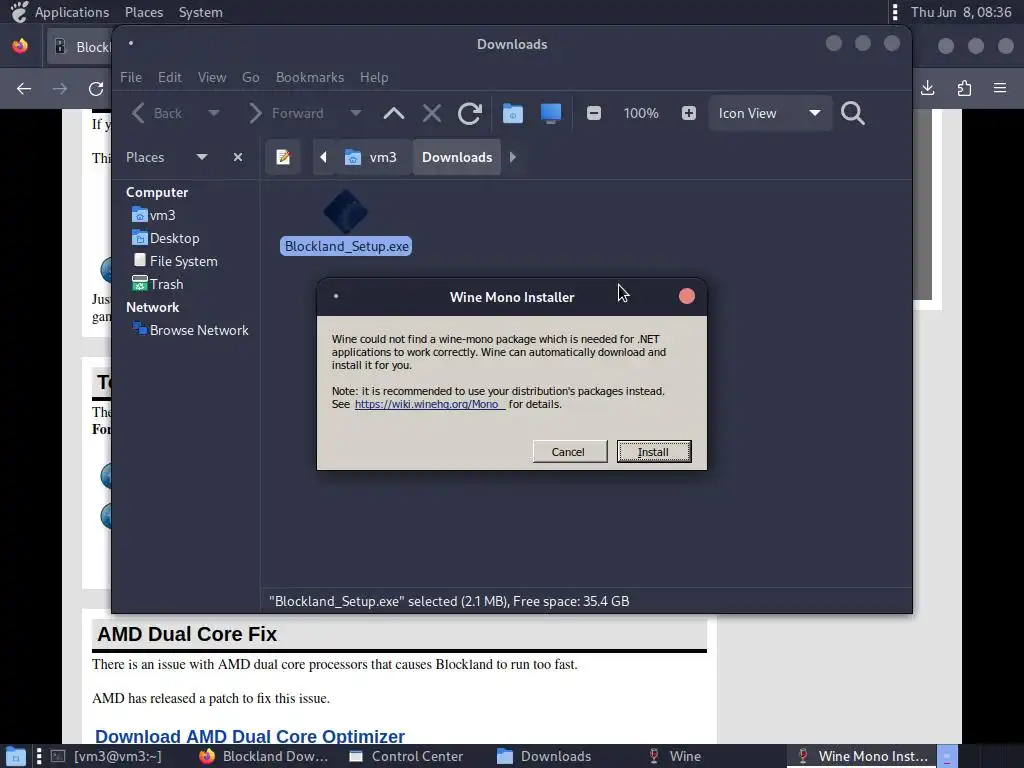
Task: Click the 100% zoom level
Action: pos(641,113)
